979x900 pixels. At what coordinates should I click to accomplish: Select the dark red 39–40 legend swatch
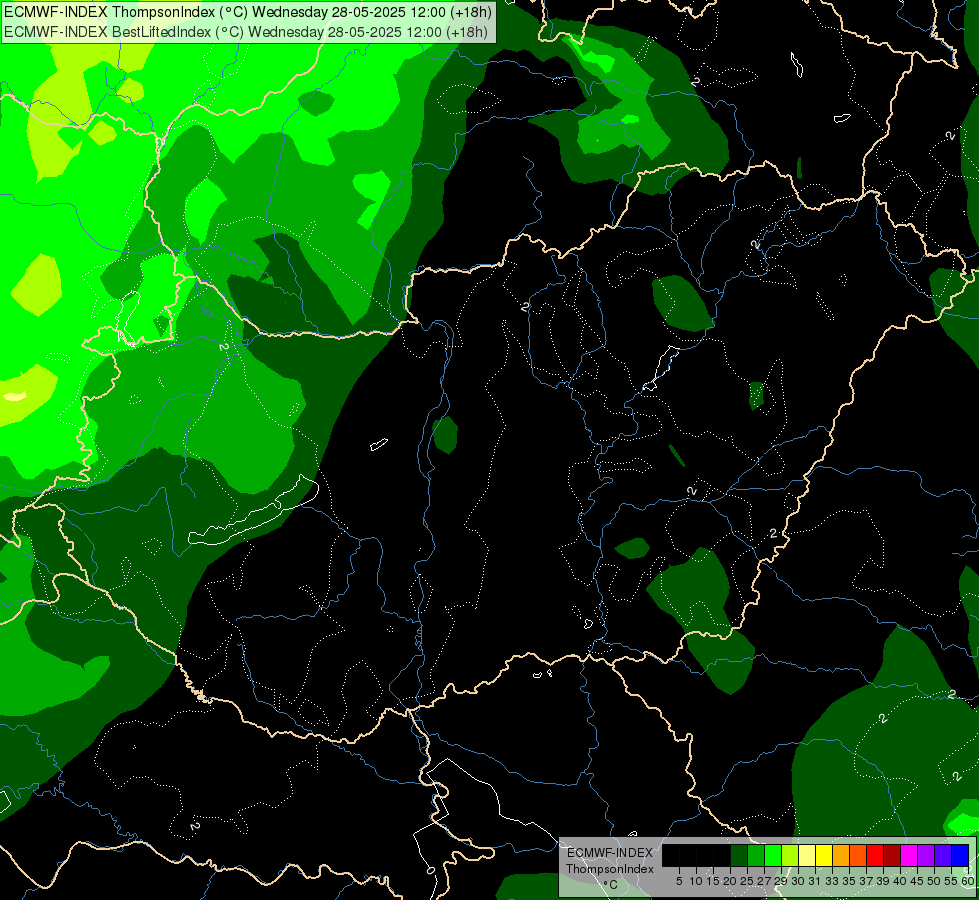click(892, 855)
